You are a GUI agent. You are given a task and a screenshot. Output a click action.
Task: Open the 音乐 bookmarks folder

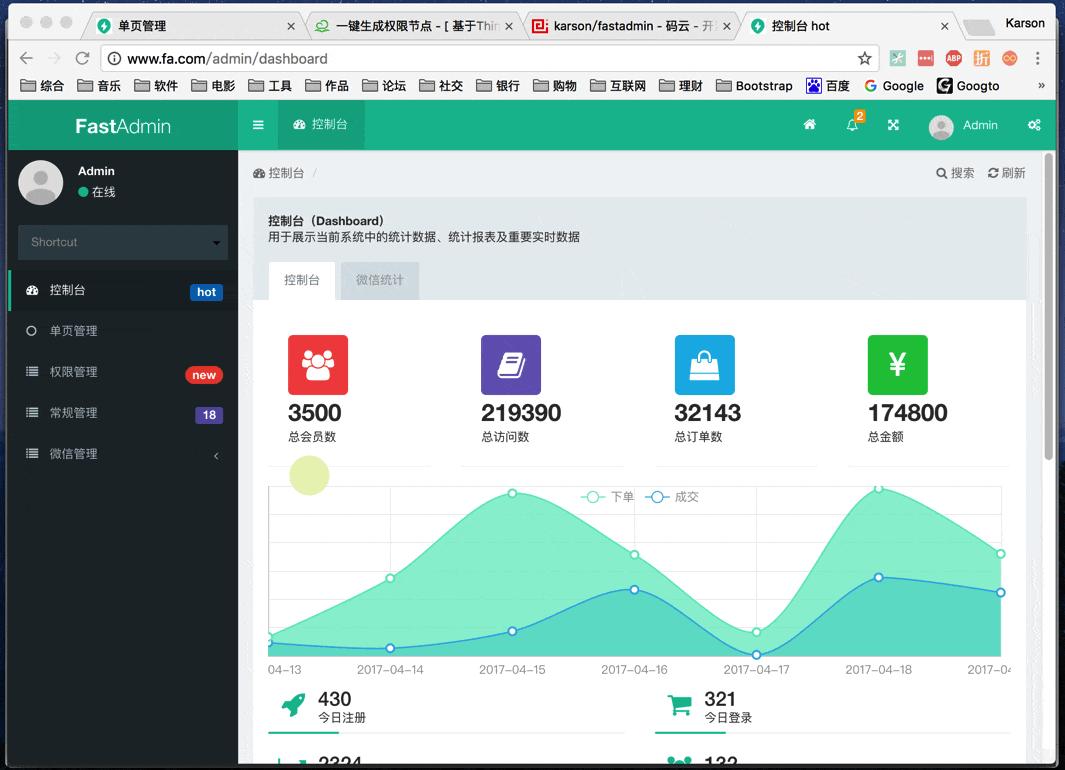tap(98, 86)
